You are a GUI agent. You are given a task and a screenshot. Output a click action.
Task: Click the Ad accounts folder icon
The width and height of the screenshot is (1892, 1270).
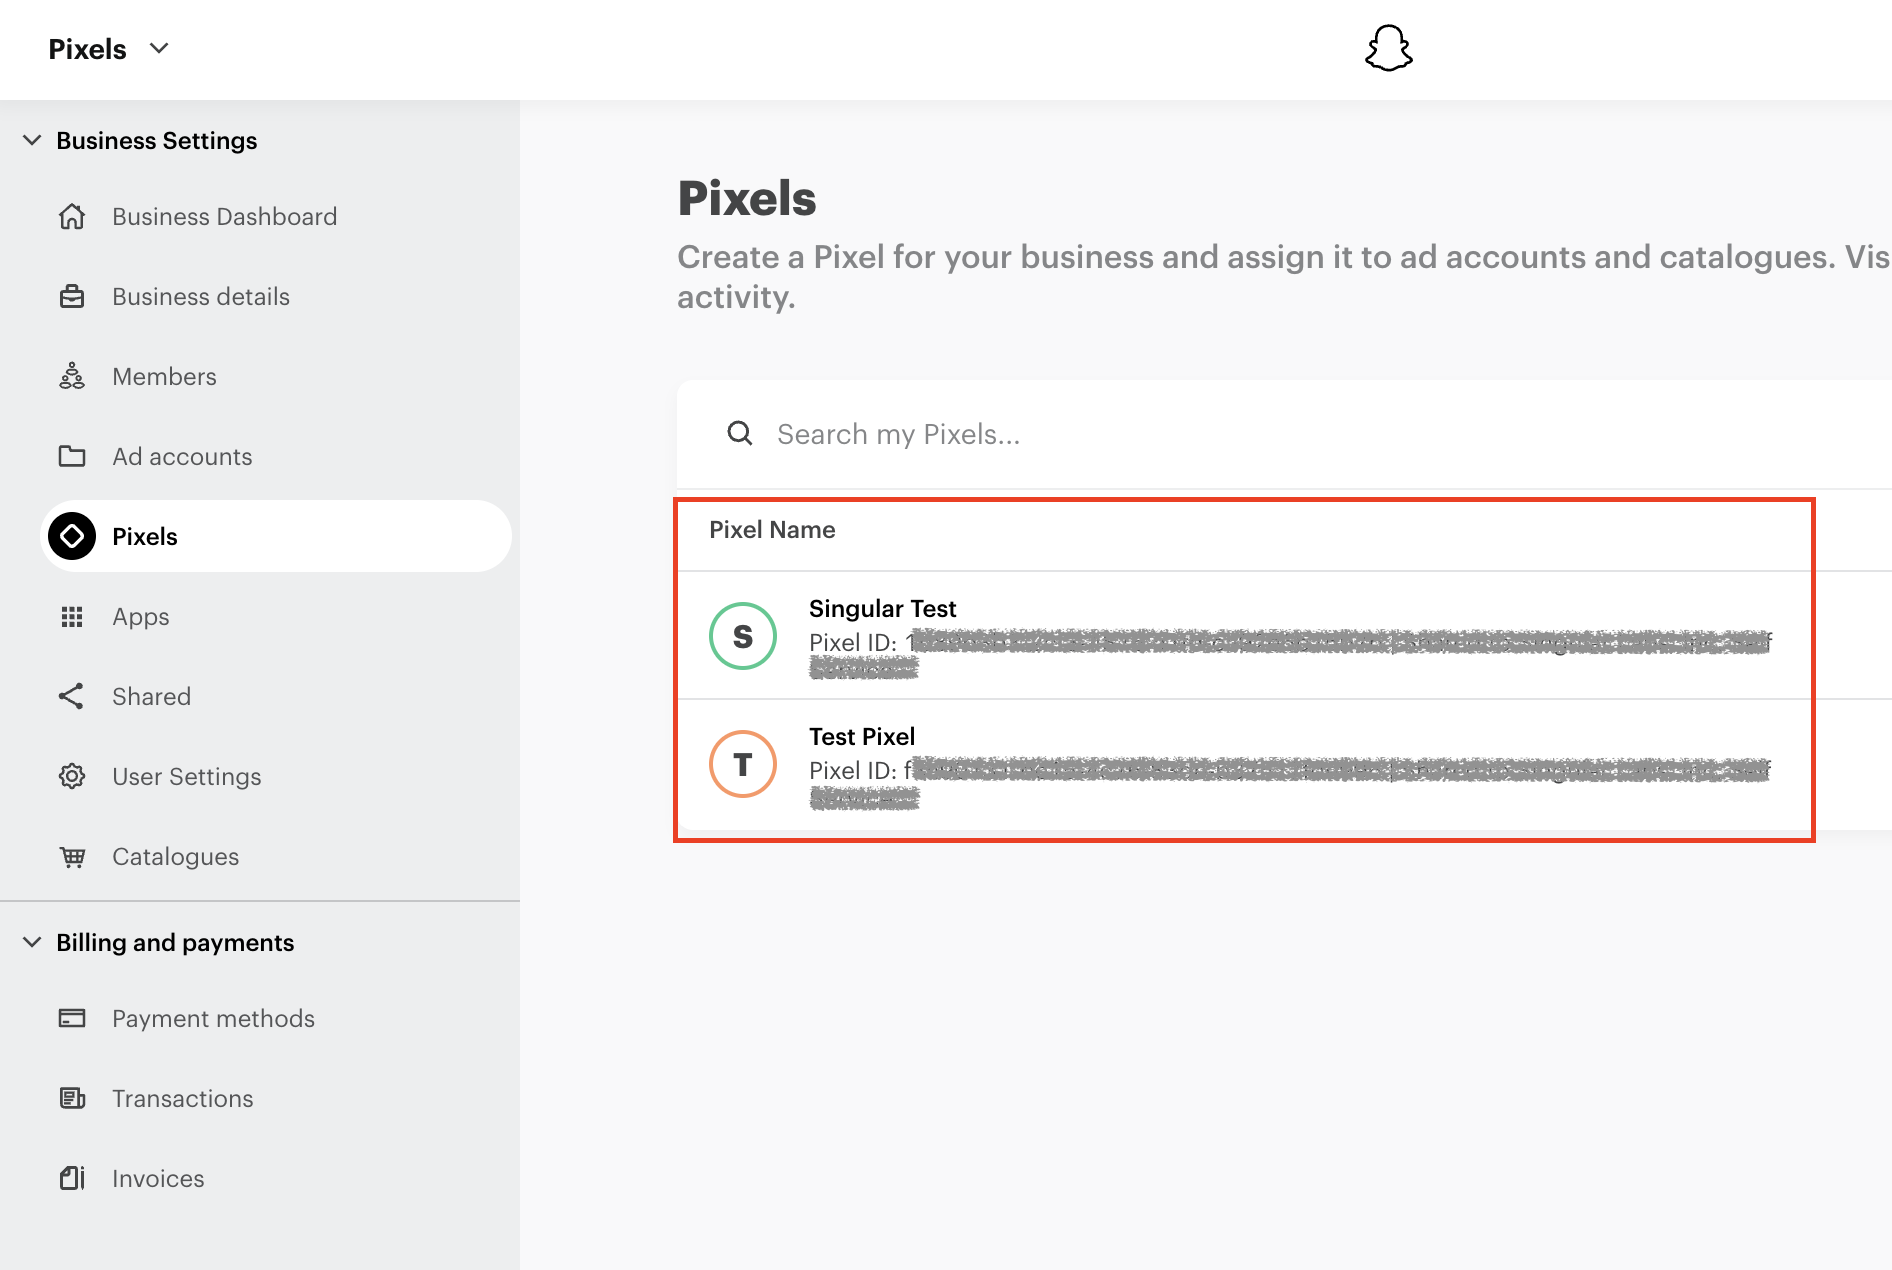pos(72,456)
